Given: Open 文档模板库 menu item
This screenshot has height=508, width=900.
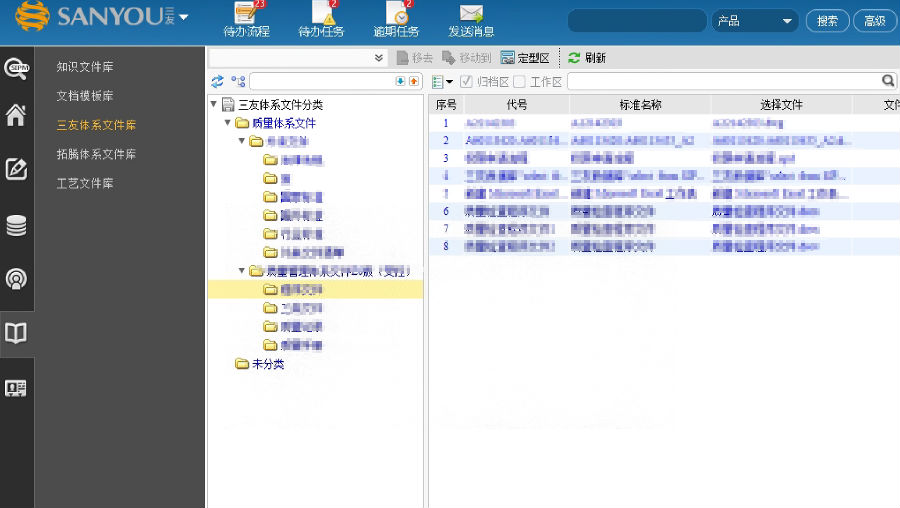Looking at the screenshot, I should click(x=85, y=96).
